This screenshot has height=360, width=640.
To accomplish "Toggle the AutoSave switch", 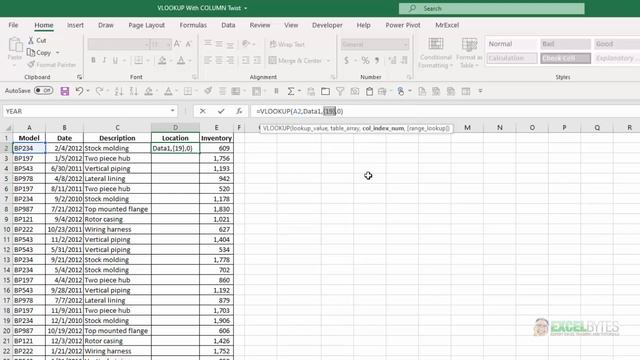I will tap(43, 91).
